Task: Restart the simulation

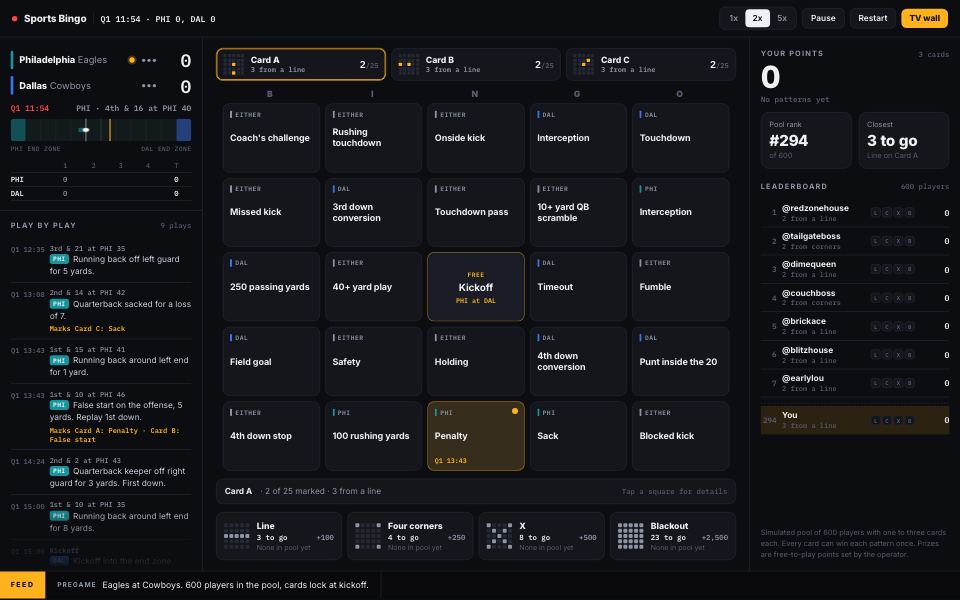Action: [872, 18]
